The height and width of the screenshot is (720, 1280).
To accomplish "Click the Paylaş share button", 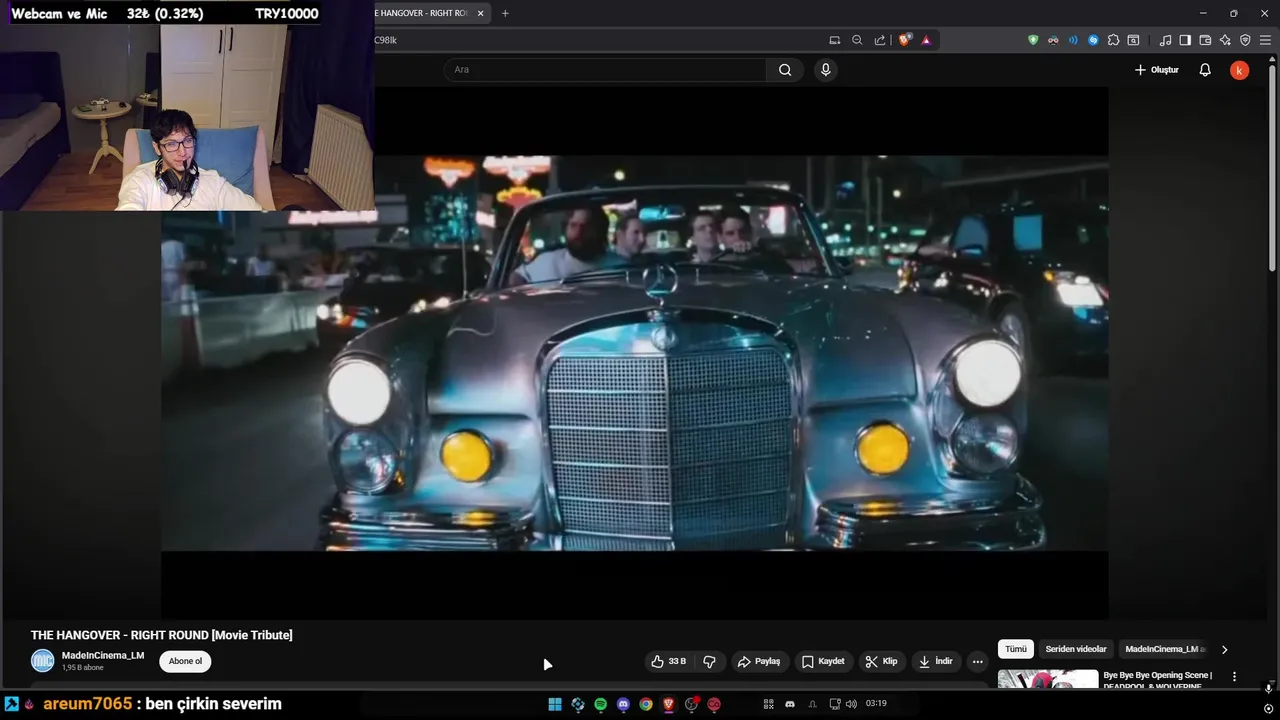I will pos(758,661).
